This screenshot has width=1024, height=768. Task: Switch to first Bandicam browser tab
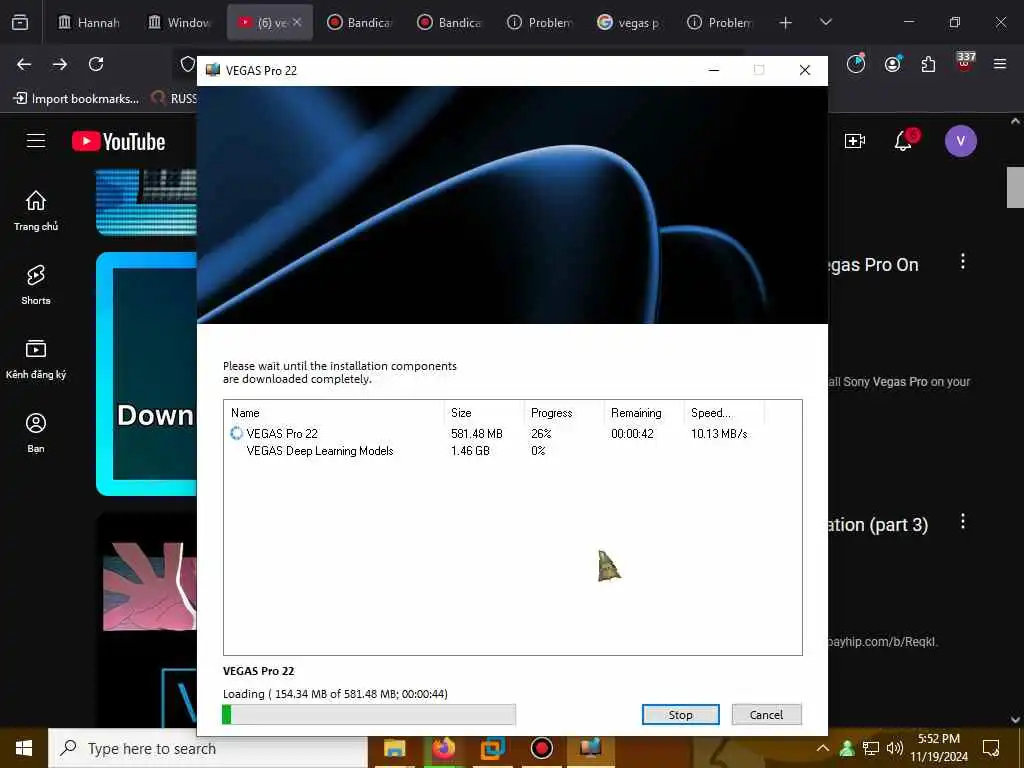359,23
